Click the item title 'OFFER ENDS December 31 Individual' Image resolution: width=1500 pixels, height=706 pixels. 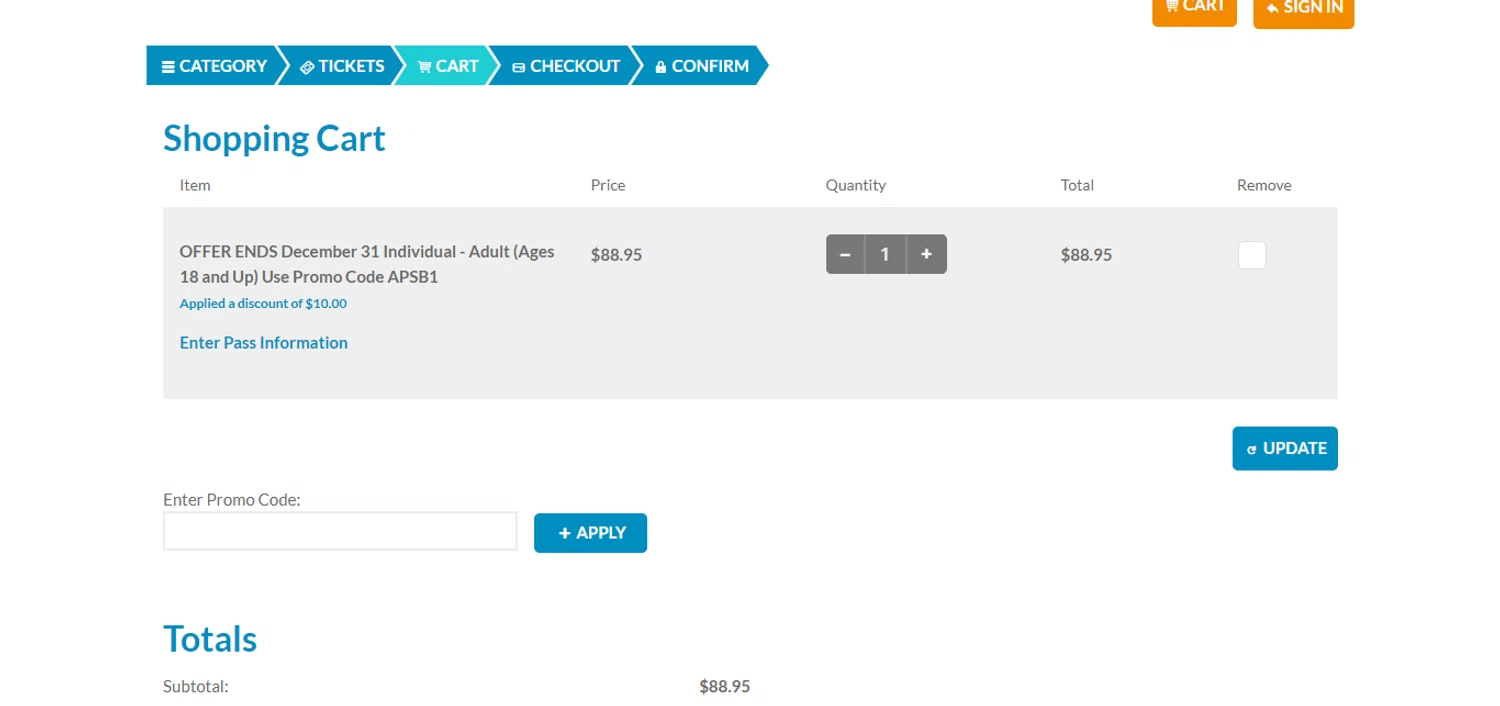point(367,264)
